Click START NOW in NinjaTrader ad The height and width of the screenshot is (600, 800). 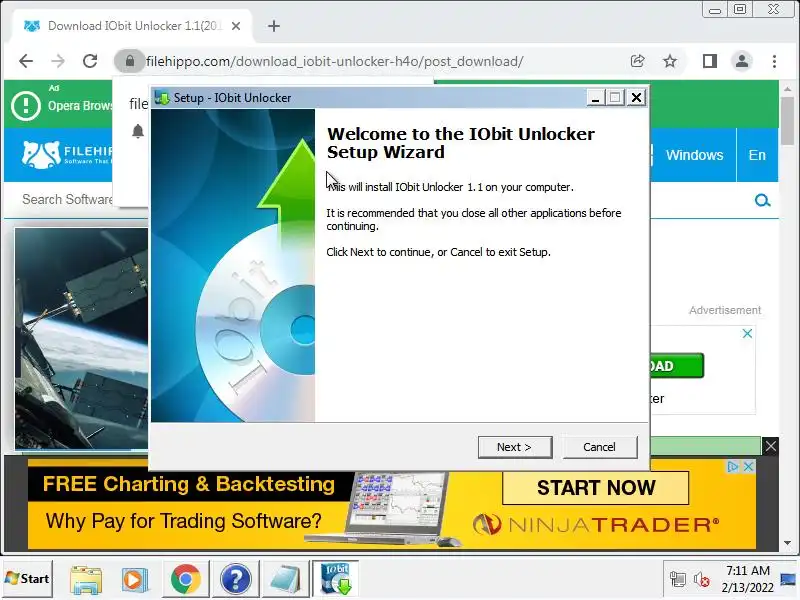click(595, 488)
